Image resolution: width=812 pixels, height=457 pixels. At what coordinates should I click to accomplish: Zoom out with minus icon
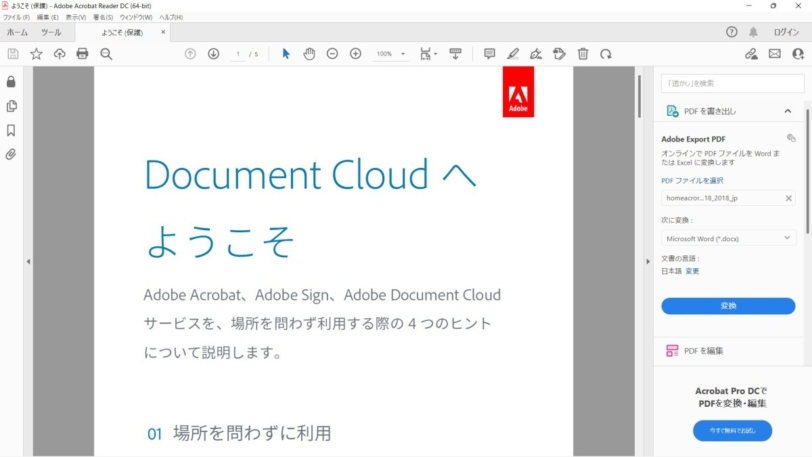click(332, 54)
